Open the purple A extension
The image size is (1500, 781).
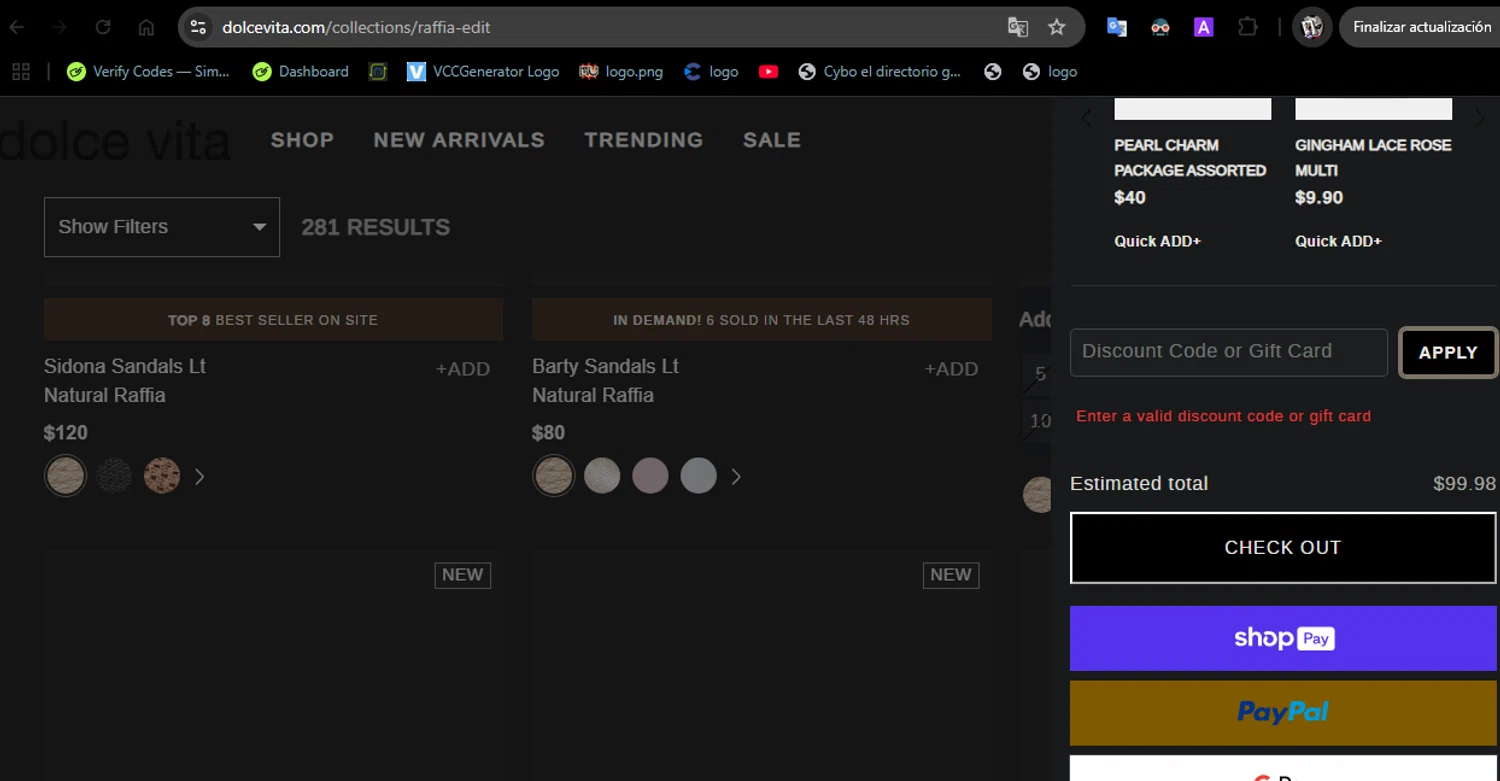(1204, 27)
